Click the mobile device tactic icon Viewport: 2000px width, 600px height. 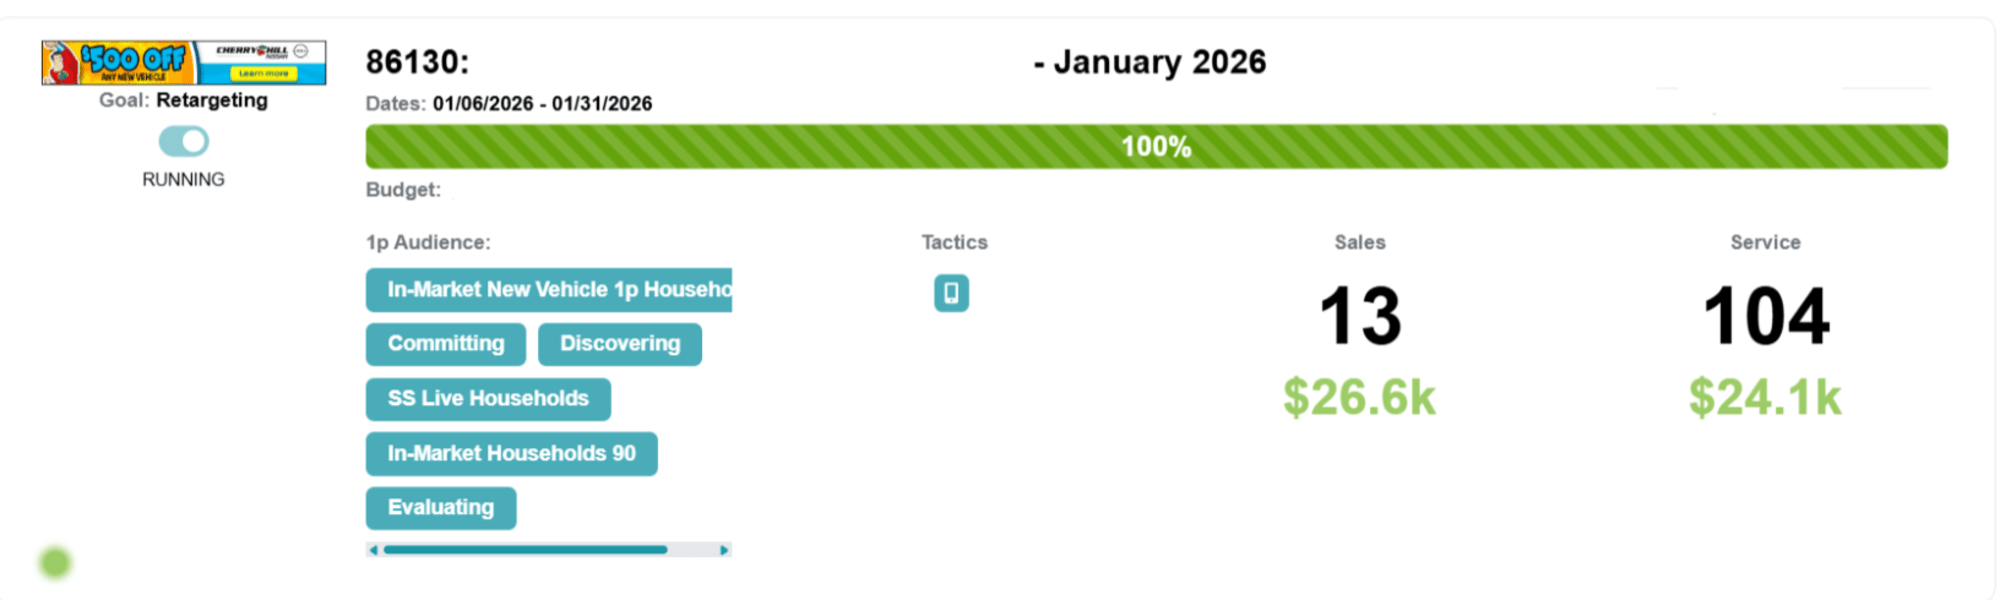point(951,293)
